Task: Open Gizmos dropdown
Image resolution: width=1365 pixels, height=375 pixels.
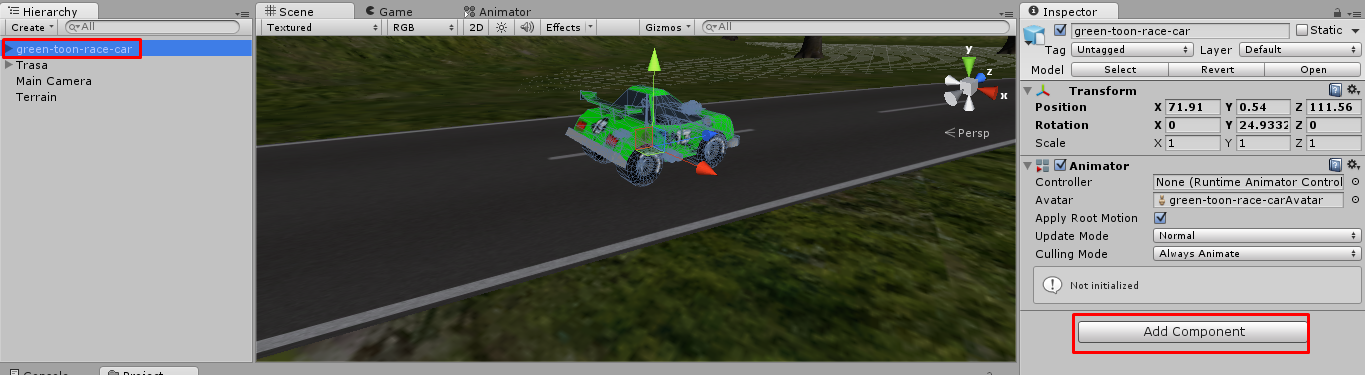Action: pos(668,28)
